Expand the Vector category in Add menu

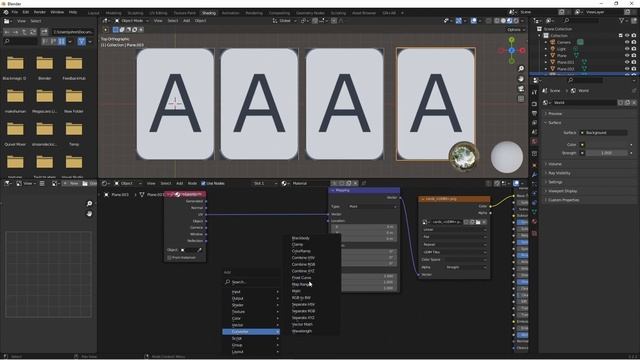251,325
